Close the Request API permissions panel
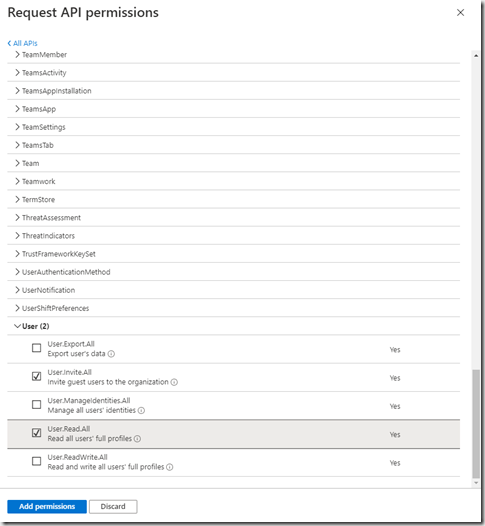This screenshot has width=485, height=526. click(x=460, y=13)
